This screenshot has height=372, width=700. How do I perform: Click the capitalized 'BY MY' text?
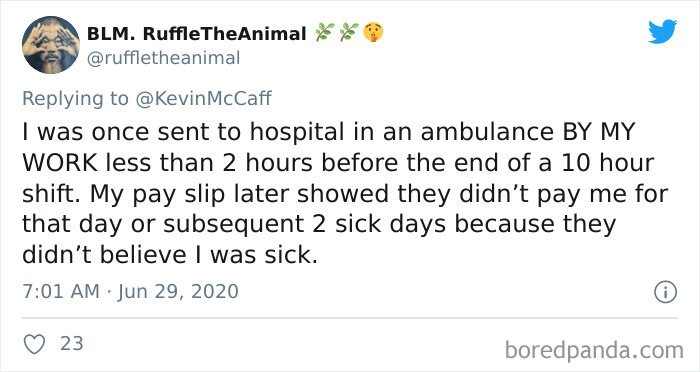[x=592, y=132]
